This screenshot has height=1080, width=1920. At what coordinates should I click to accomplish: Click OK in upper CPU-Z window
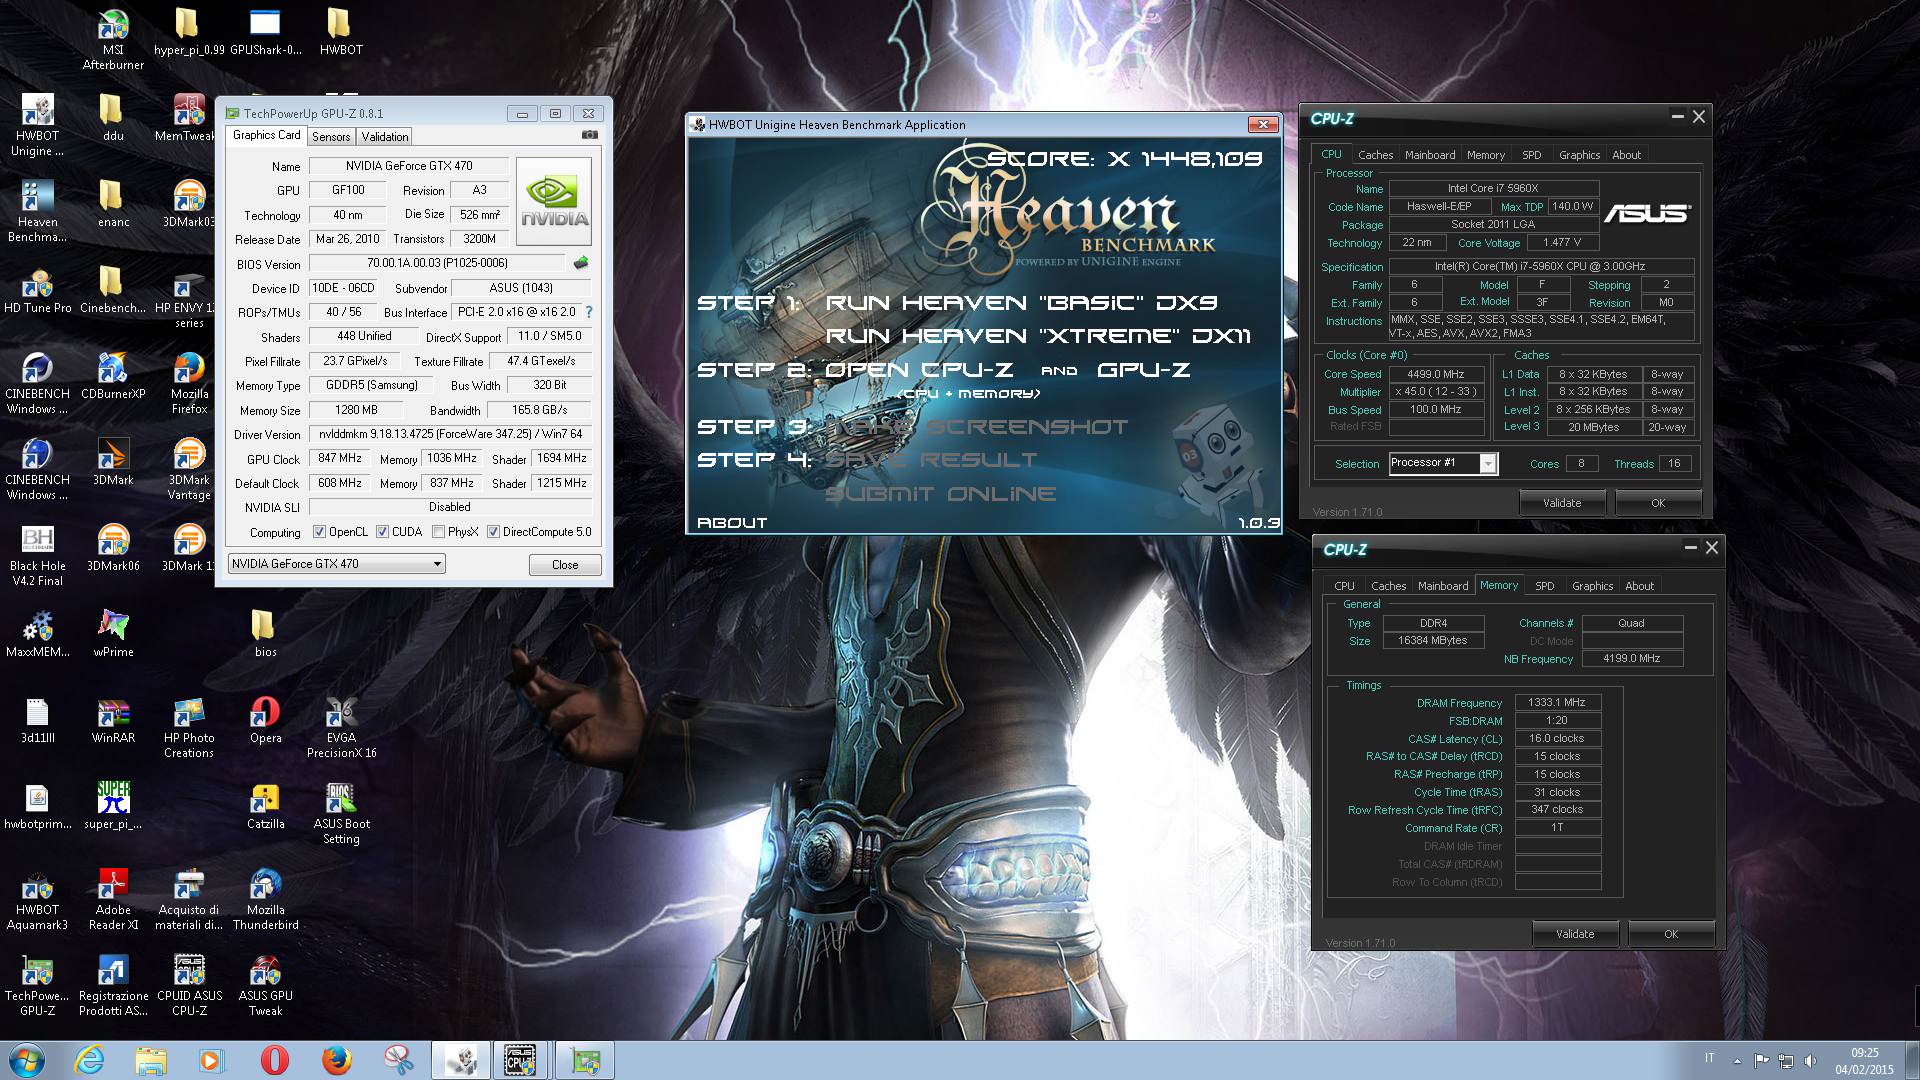pos(1658,503)
